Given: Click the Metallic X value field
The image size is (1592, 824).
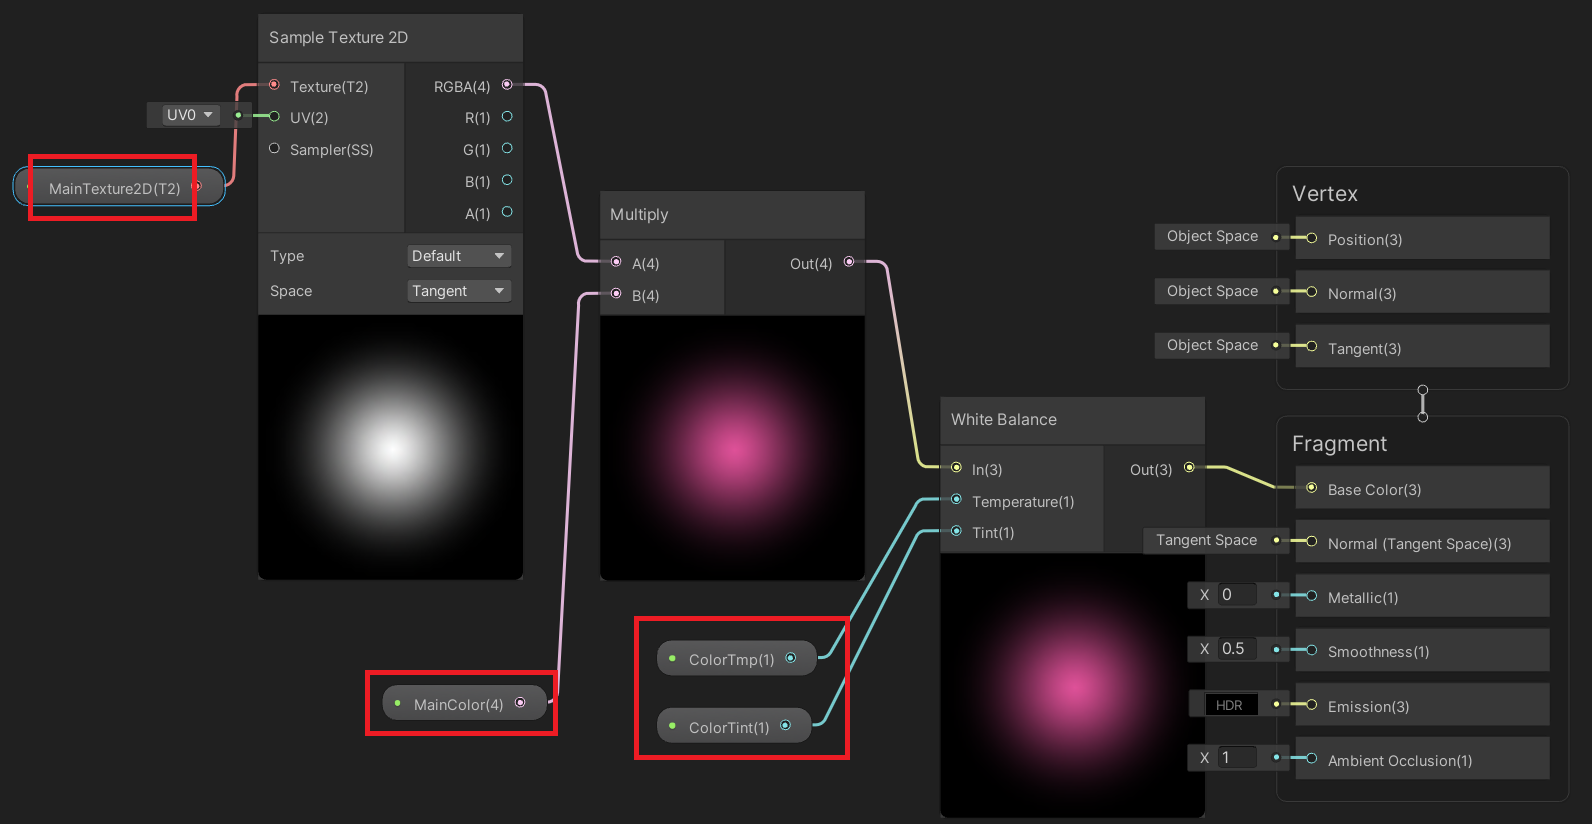Looking at the screenshot, I should click(1237, 595).
